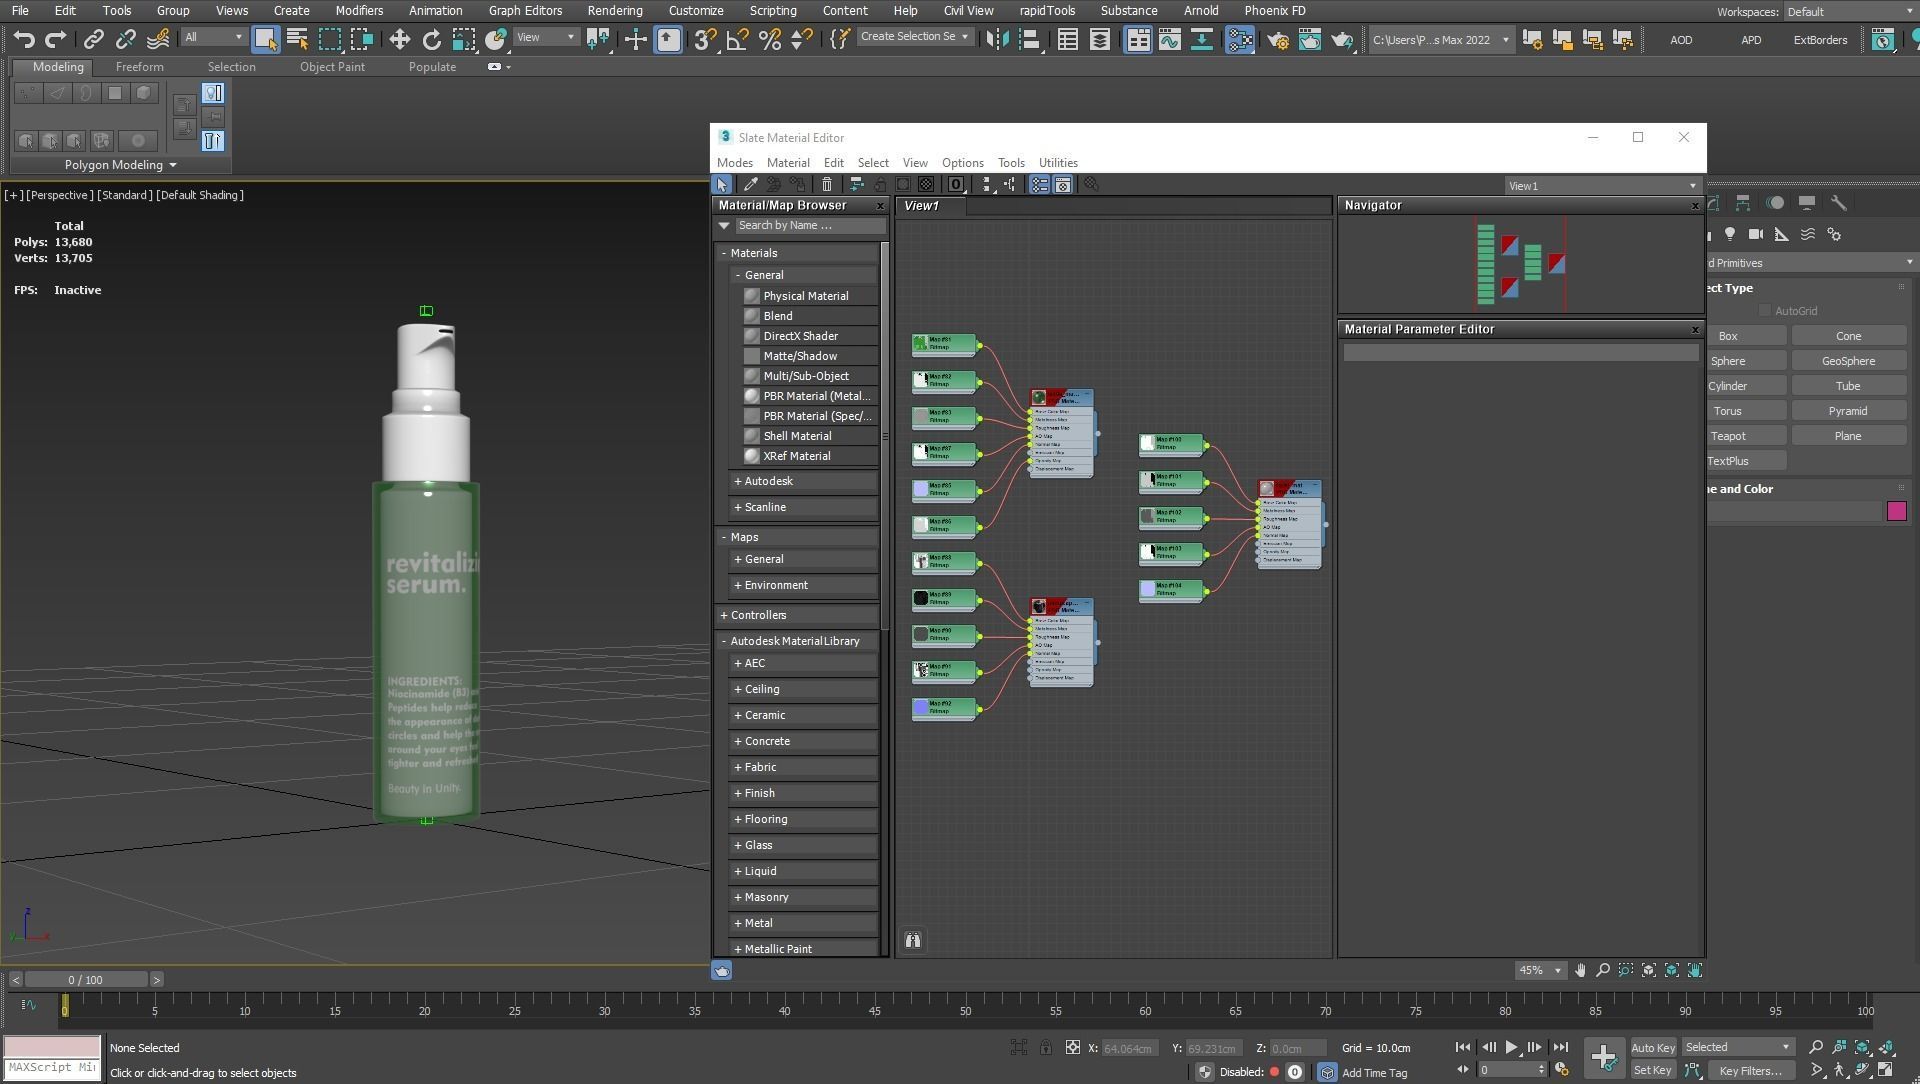Toggle the Disabled red indicator in status bar
Screen dimensions: 1920x1084
click(1274, 1072)
